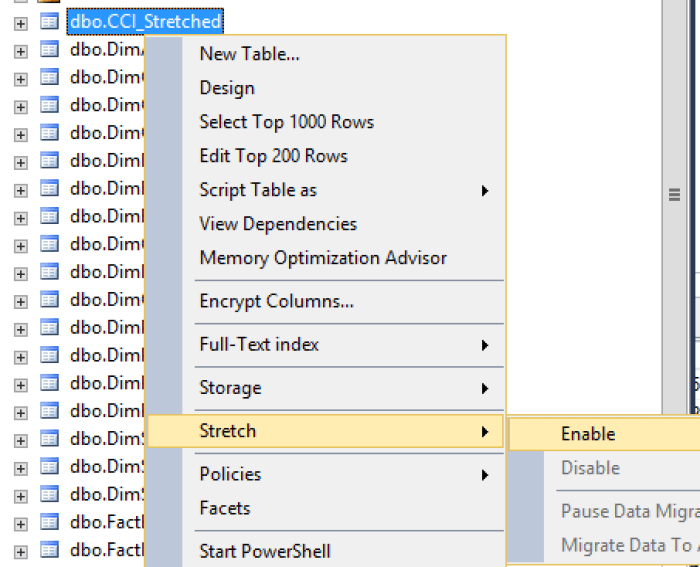
Task: Click the table icon of last dbo.Fact entry
Action: [x=48, y=549]
